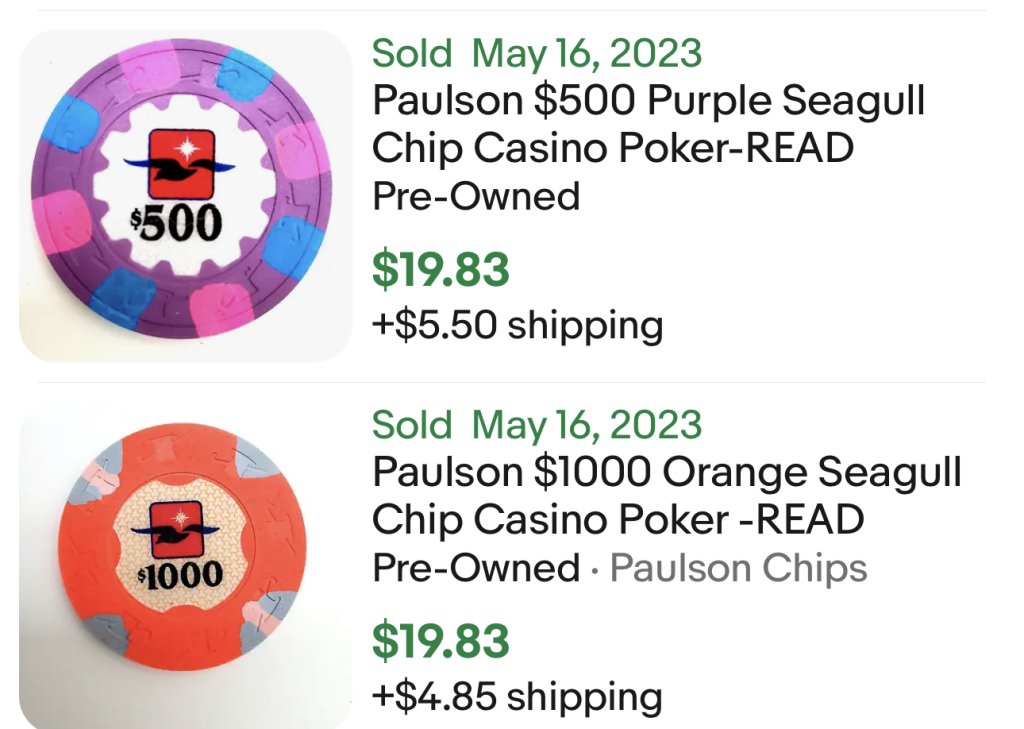This screenshot has width=1024, height=729.
Task: Click the Sold label on the $500 listing
Action: click(412, 53)
